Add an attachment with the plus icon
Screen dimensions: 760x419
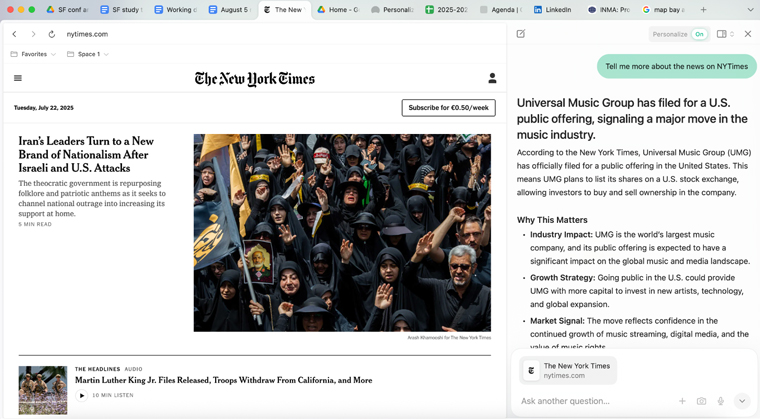click(682, 401)
